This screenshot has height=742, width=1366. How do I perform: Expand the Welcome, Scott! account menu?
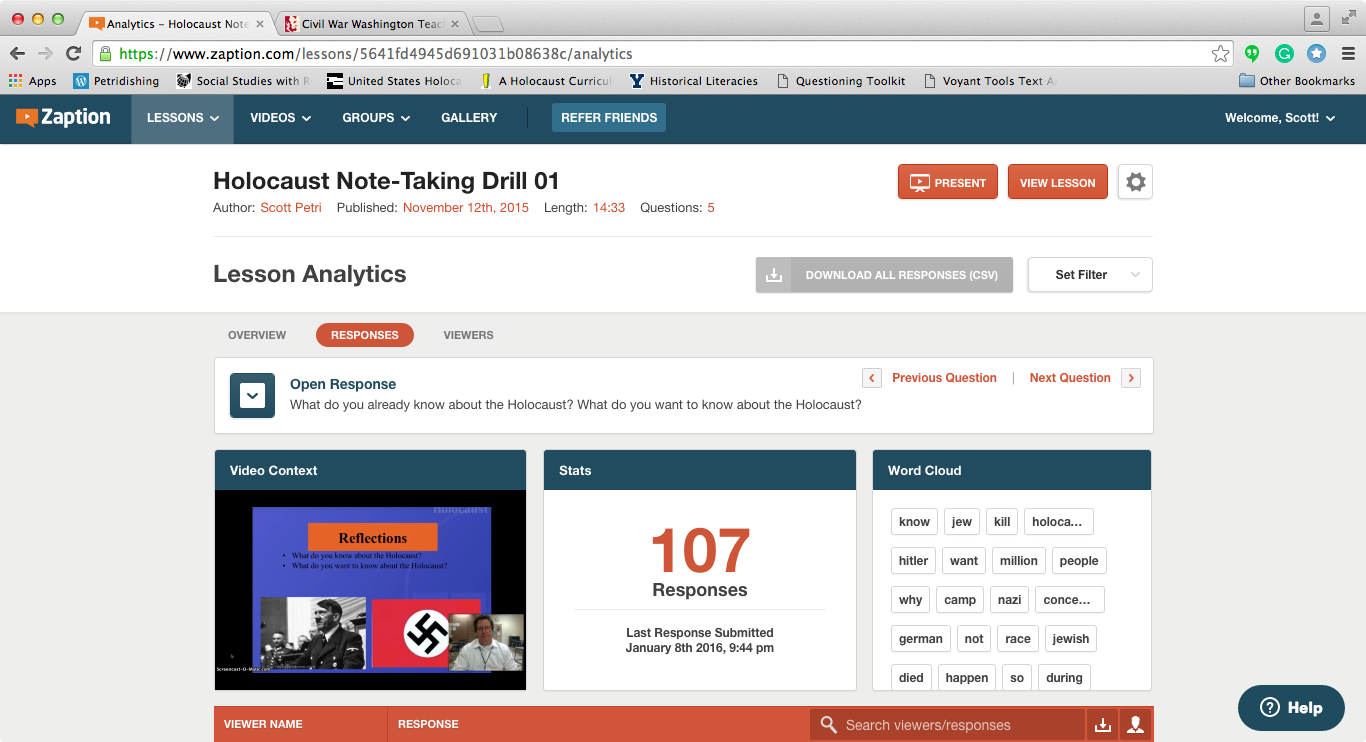point(1280,118)
